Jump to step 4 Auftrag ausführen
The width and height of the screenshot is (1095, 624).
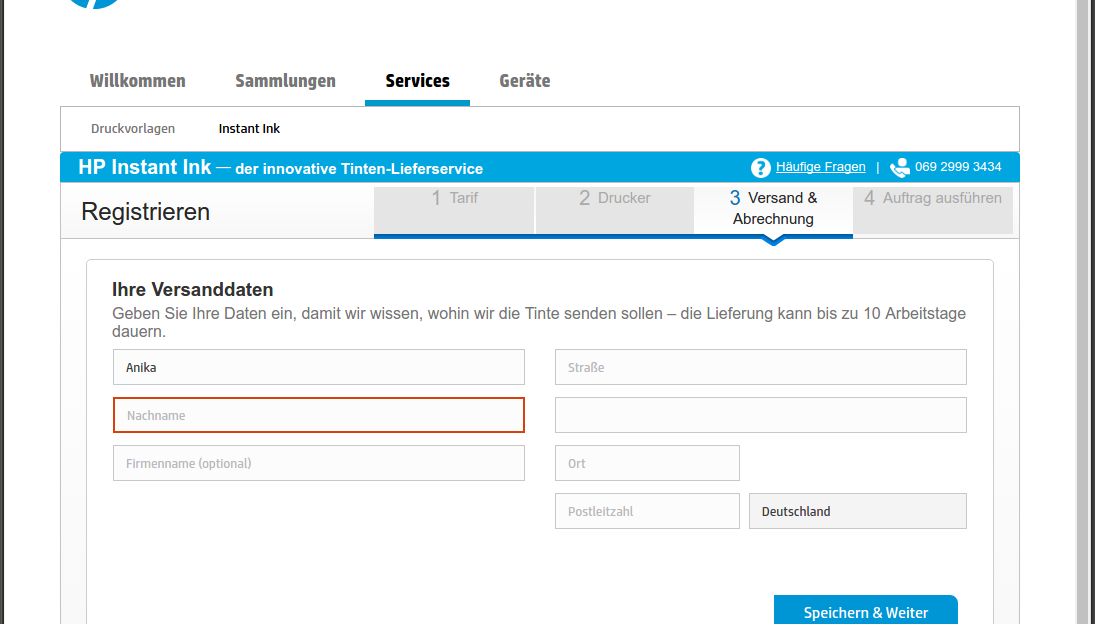pos(933,210)
